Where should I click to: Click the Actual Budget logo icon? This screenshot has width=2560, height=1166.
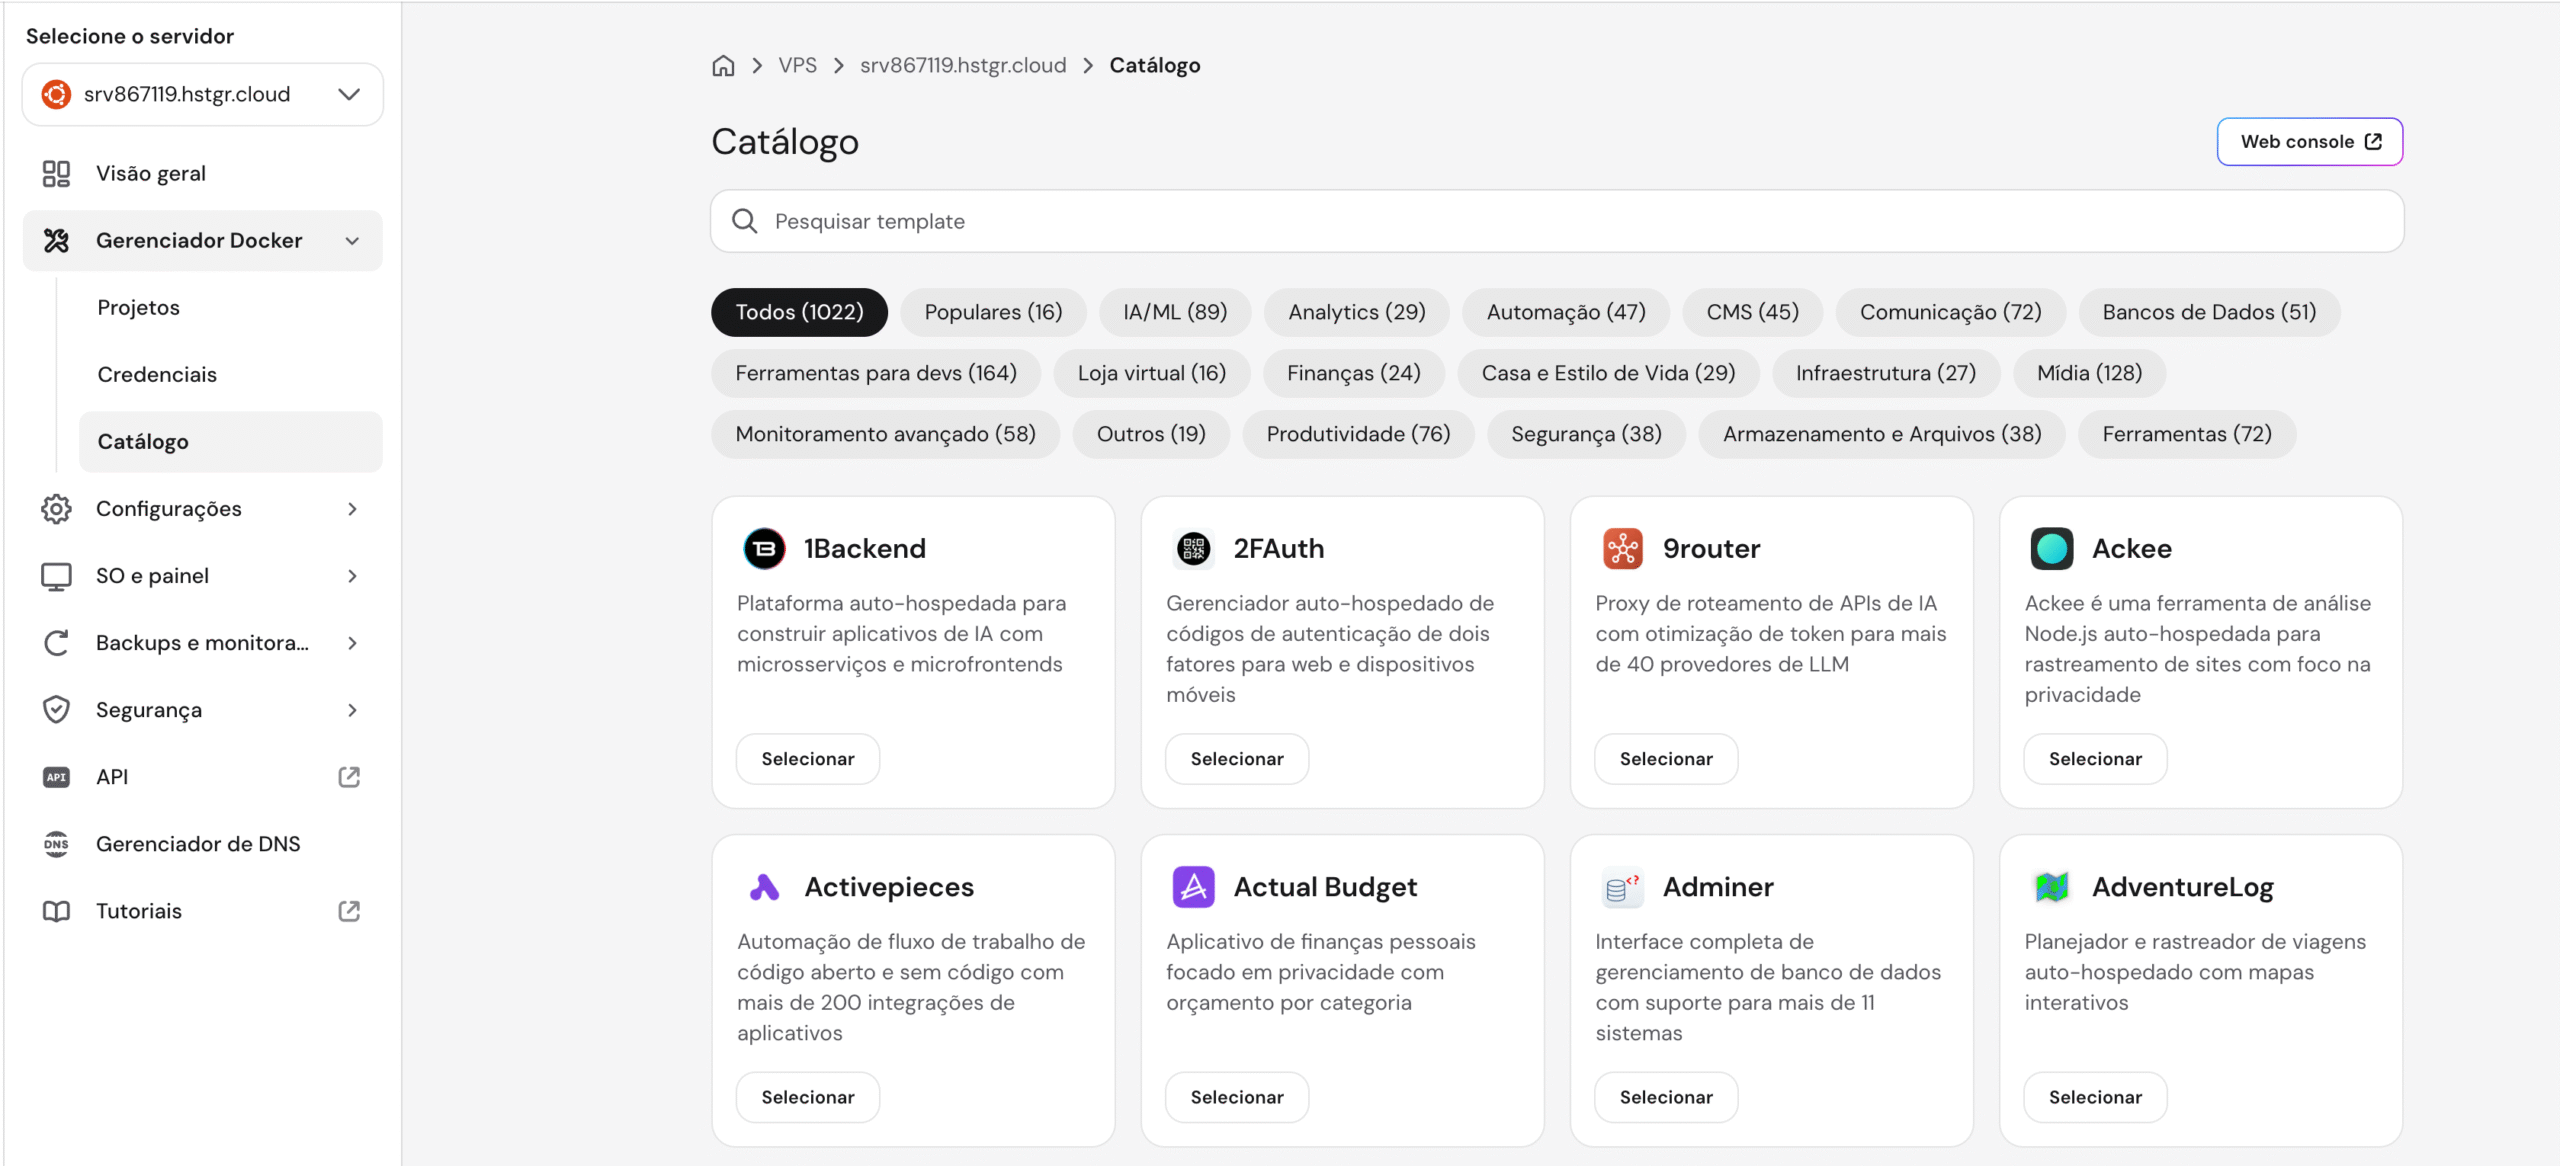pyautogui.click(x=1194, y=887)
